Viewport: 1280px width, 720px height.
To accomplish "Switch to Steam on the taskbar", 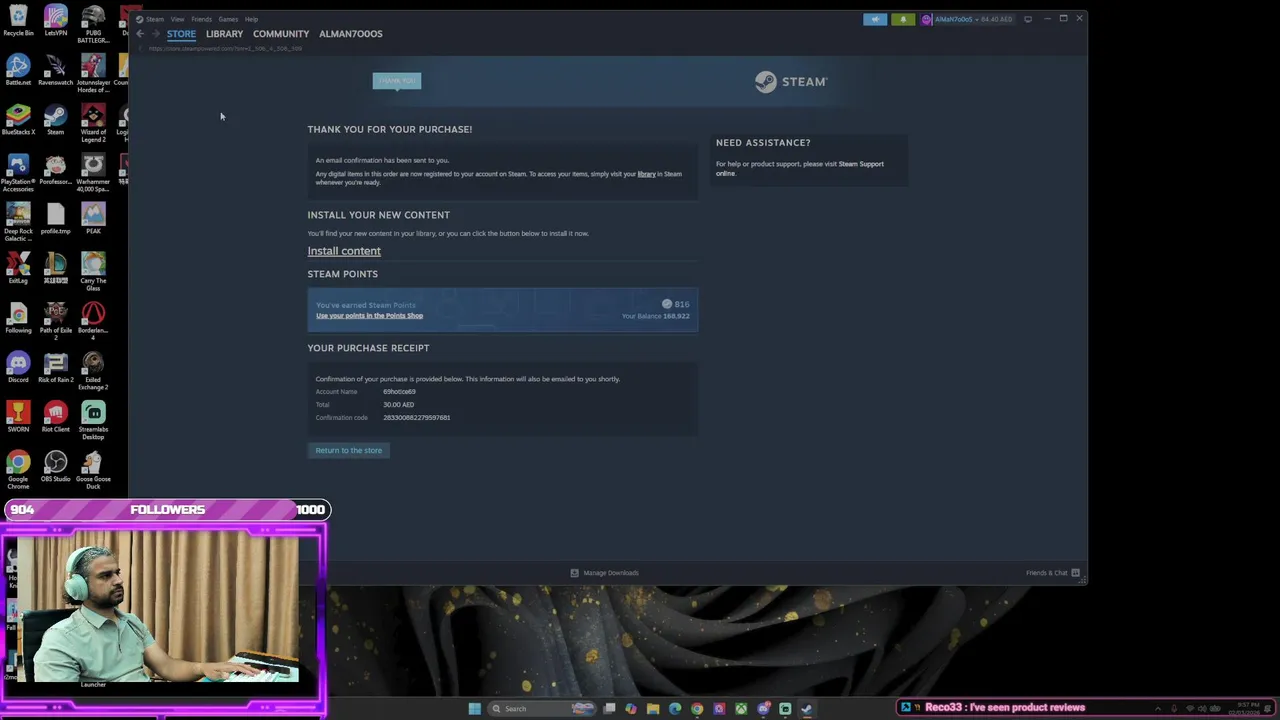I will [x=806, y=708].
